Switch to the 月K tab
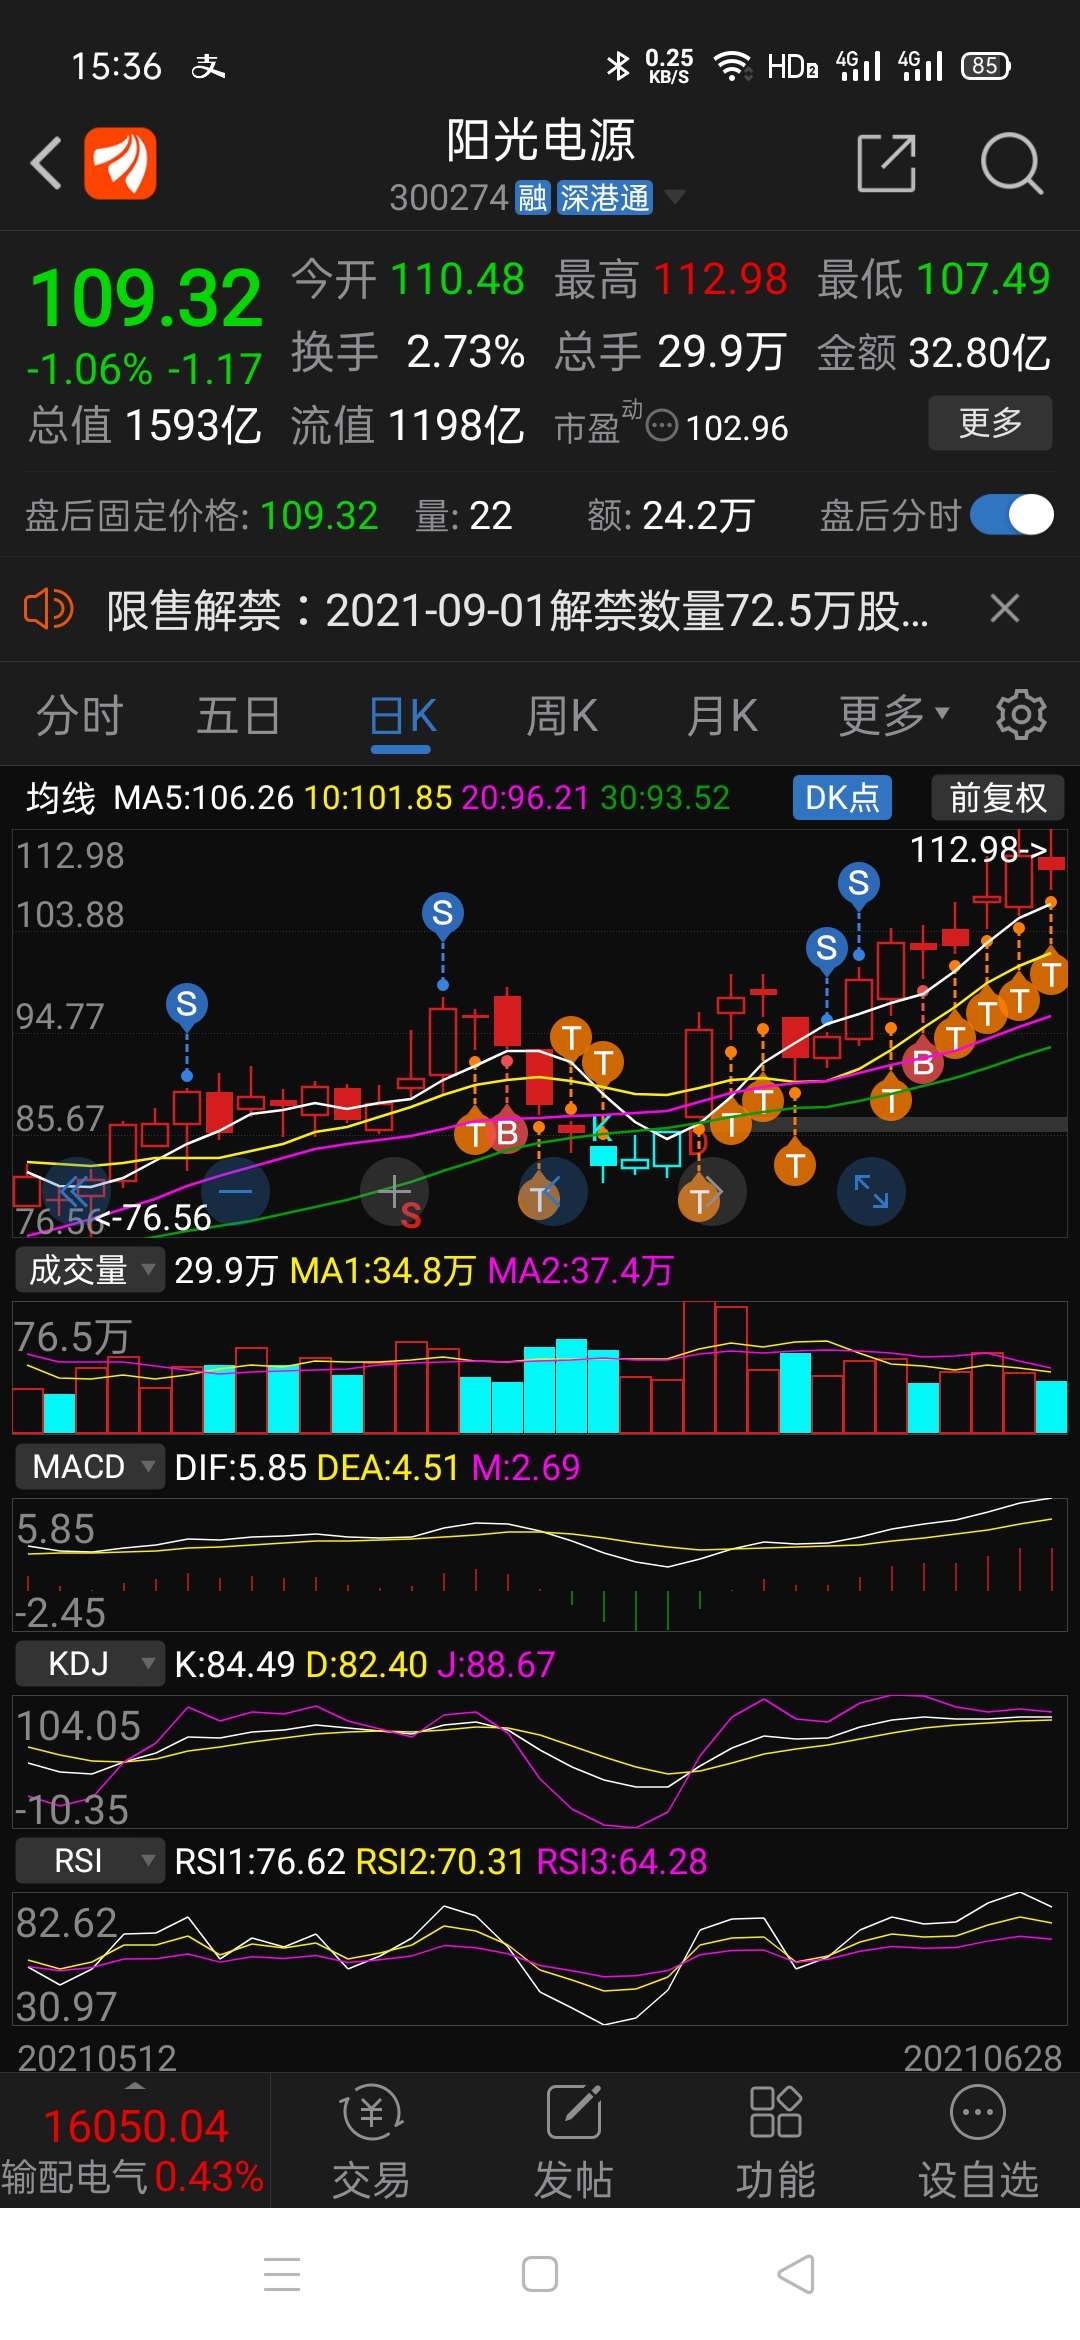Screen dimensions: 1080x2340 pyautogui.click(x=722, y=716)
